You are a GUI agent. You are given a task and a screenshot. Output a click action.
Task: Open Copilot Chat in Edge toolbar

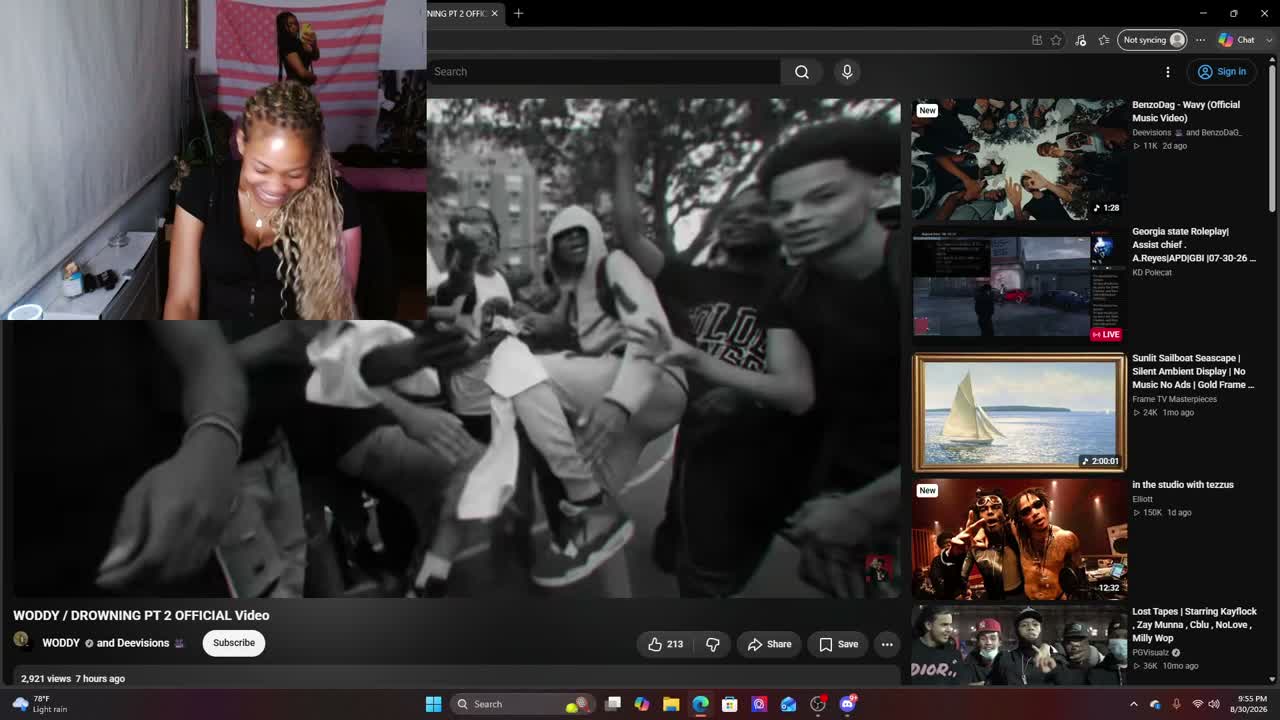[x=1237, y=40]
